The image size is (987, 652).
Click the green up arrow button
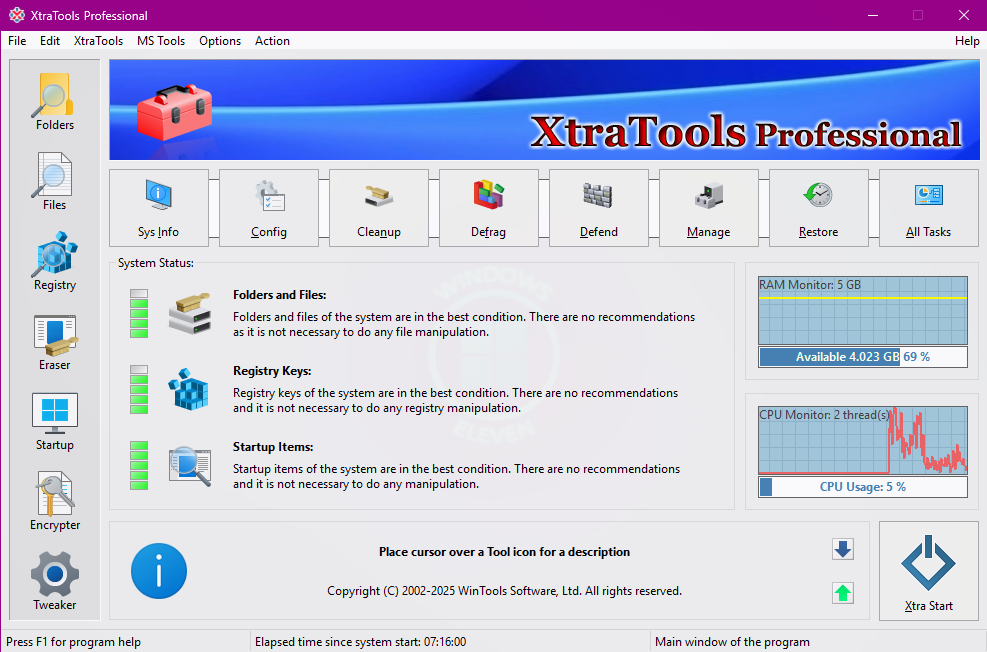point(843,593)
